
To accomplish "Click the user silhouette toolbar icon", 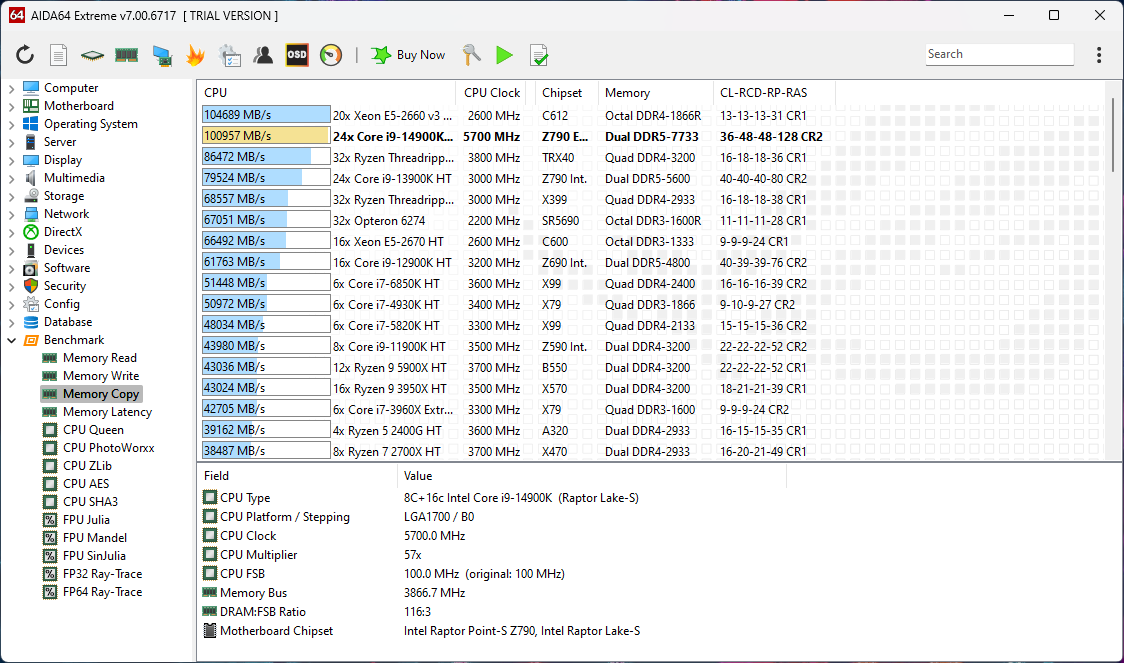I will [263, 55].
